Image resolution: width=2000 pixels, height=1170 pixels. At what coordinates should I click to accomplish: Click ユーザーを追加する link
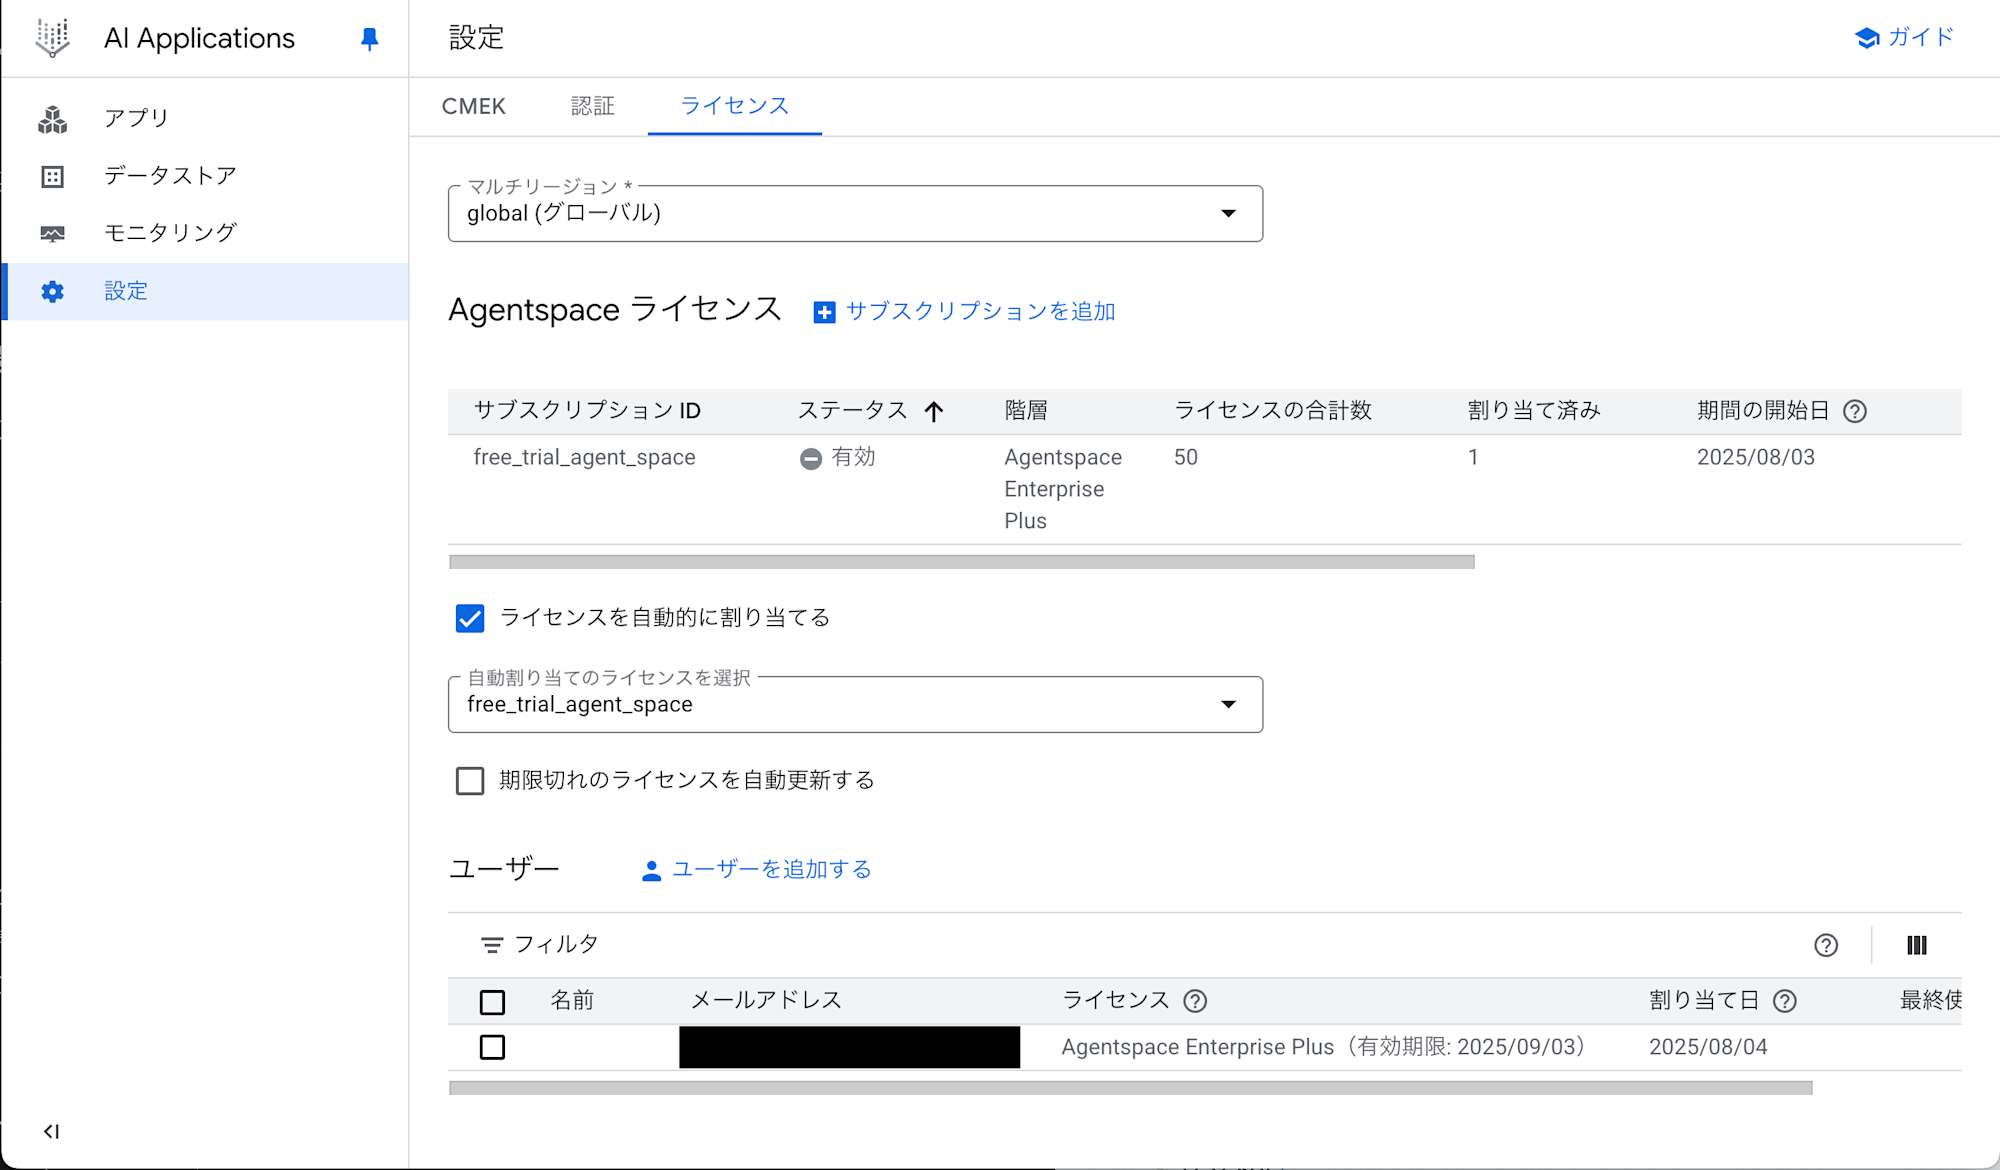[x=771, y=870]
